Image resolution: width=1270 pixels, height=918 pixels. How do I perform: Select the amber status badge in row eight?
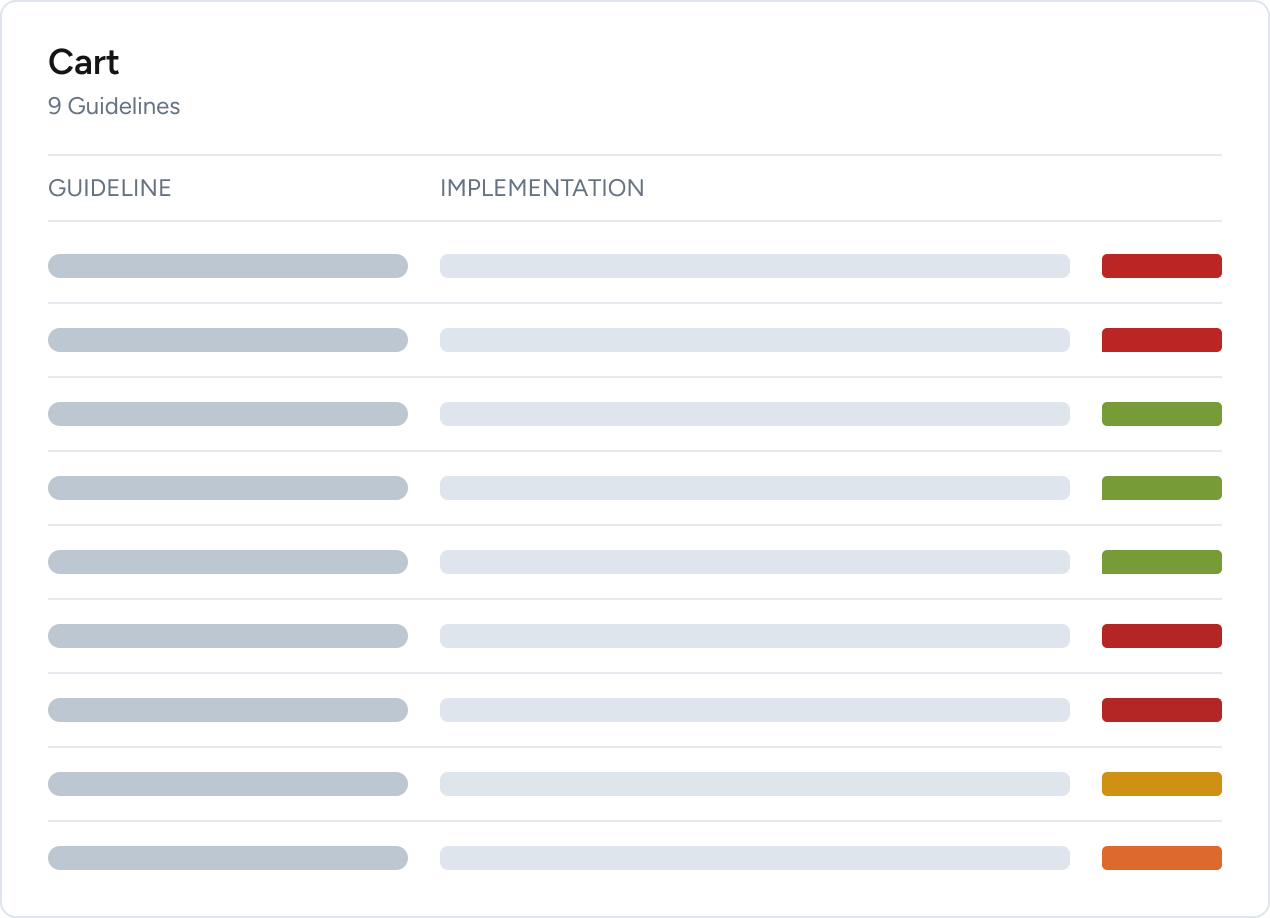(1162, 784)
